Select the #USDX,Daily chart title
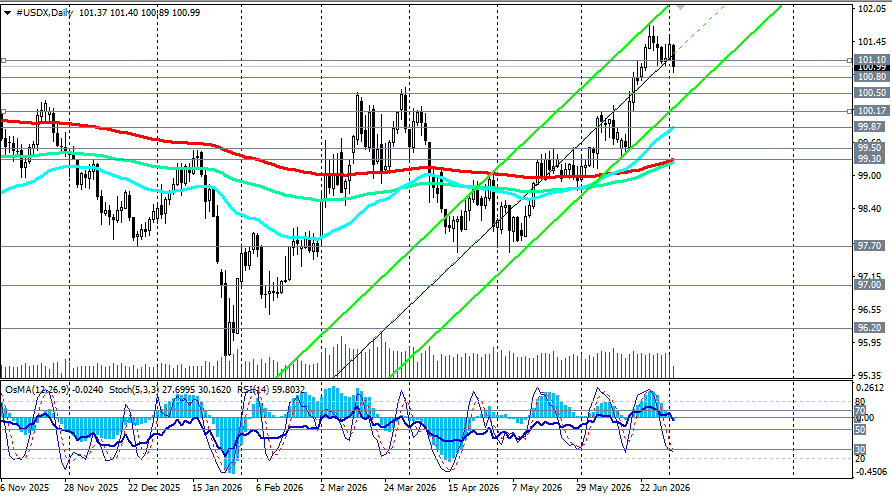This screenshot has width=892, height=499. [44, 13]
